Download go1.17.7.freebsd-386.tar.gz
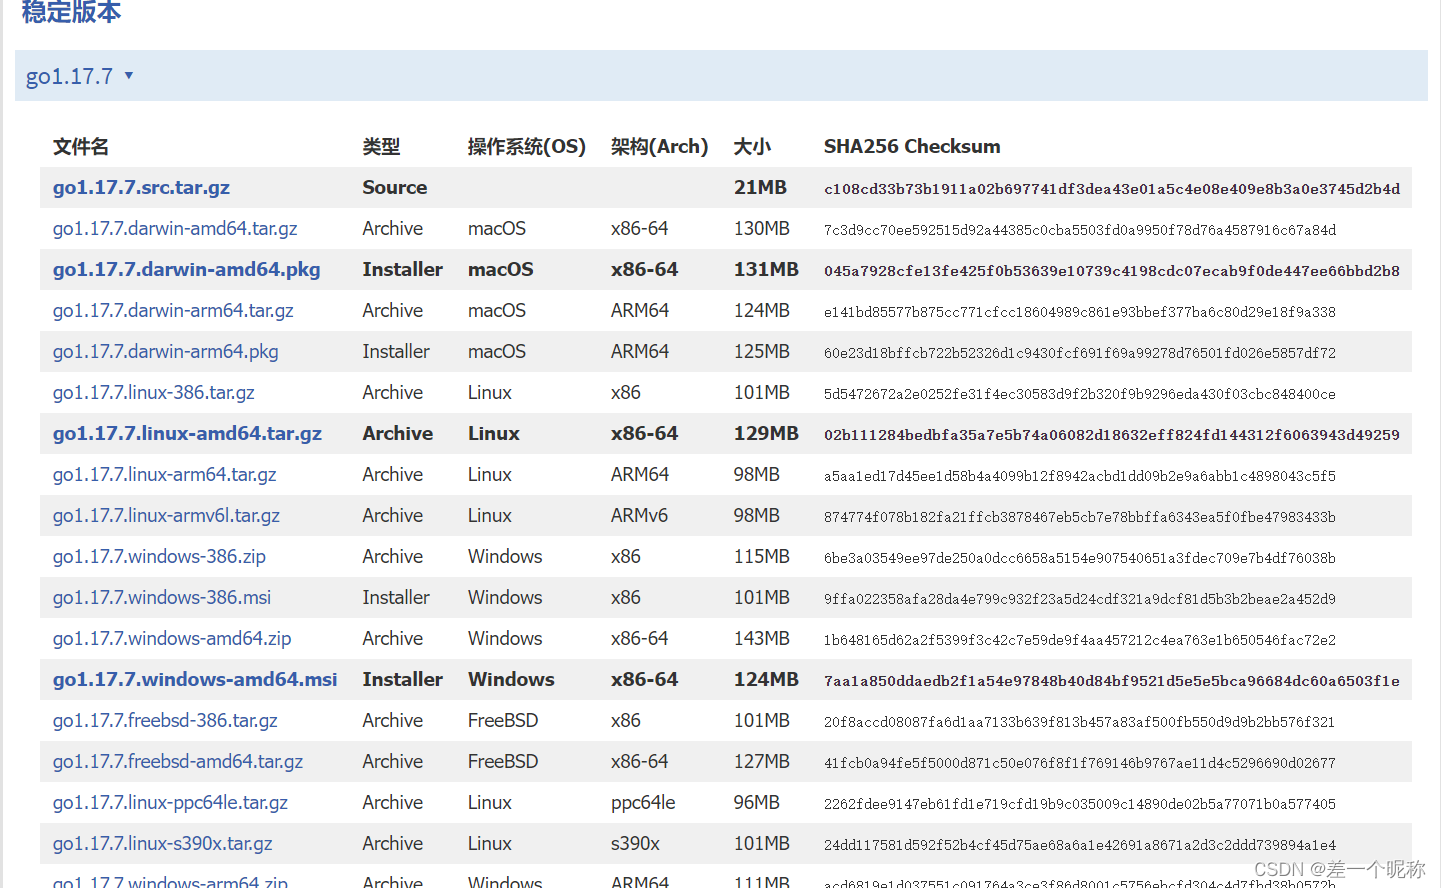This screenshot has height=888, width=1441. 165,721
